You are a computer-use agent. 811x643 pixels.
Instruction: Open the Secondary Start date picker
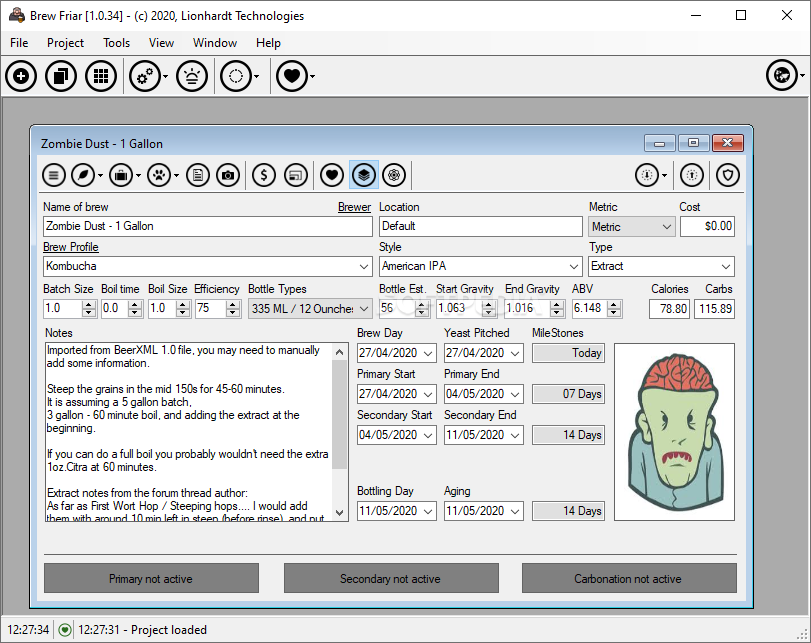tap(428, 435)
